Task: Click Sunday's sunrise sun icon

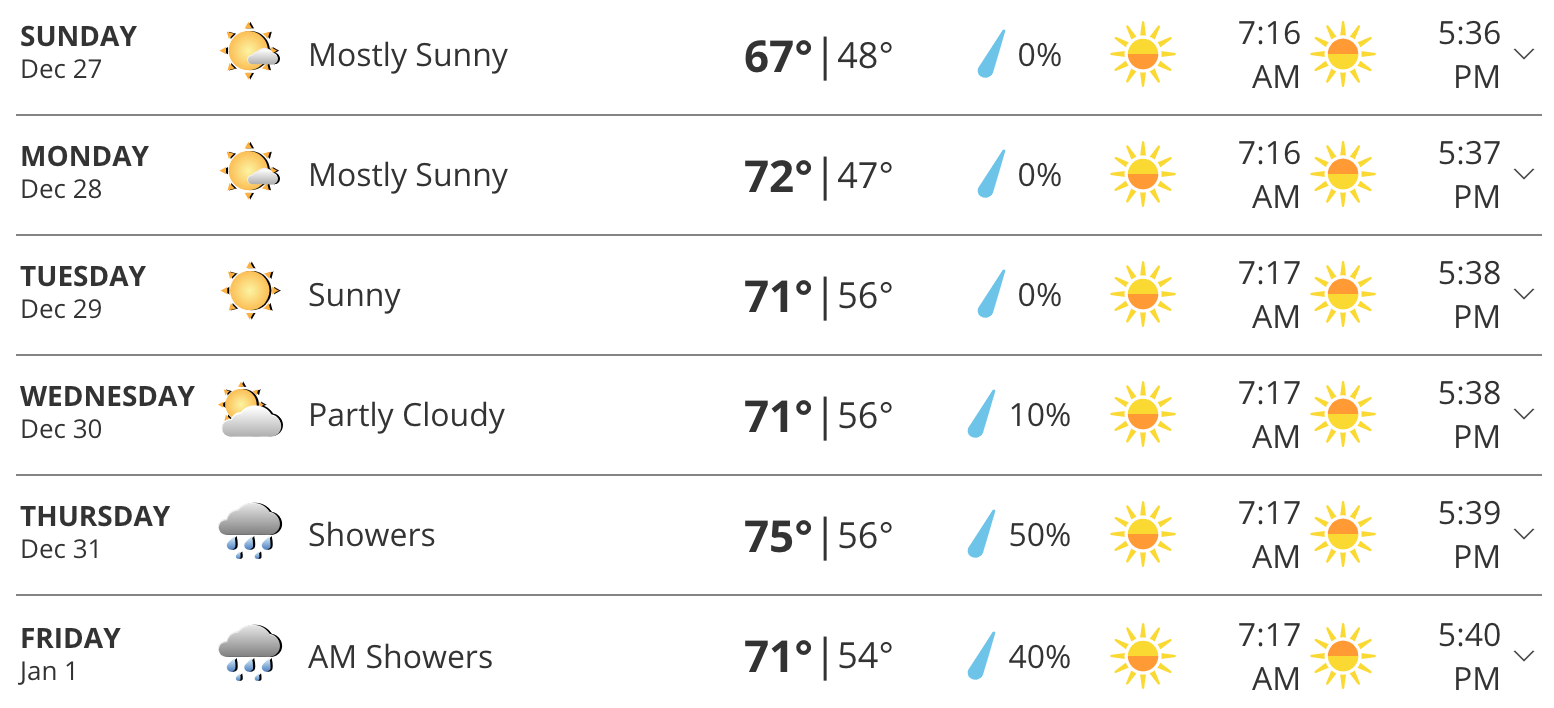Action: pos(1142,54)
